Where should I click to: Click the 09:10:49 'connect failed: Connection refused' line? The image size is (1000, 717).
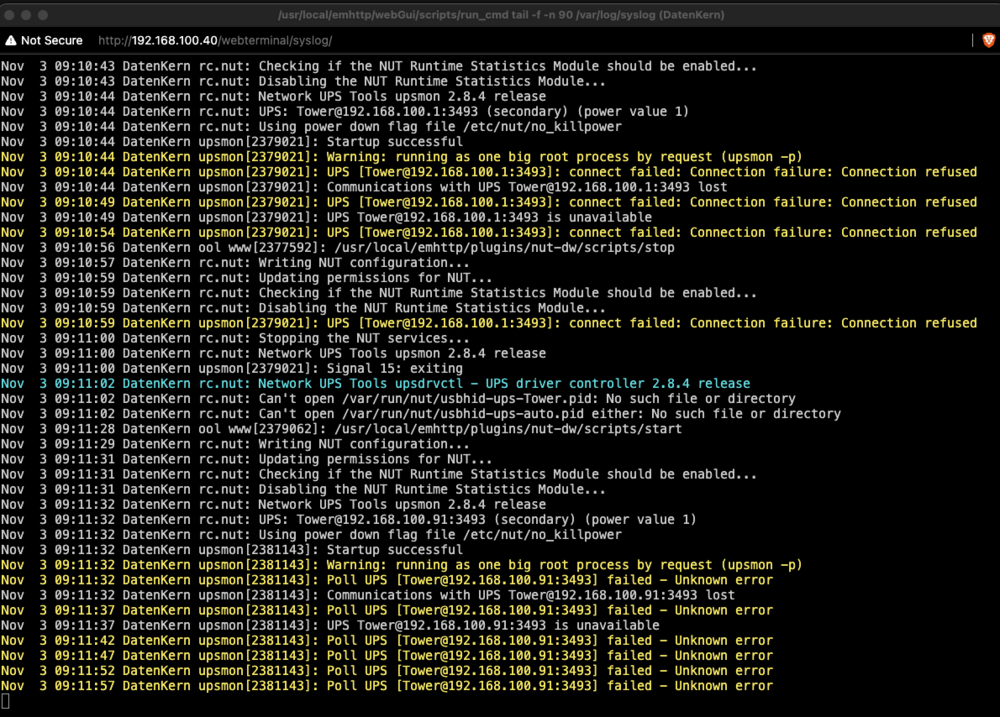[x=489, y=202]
